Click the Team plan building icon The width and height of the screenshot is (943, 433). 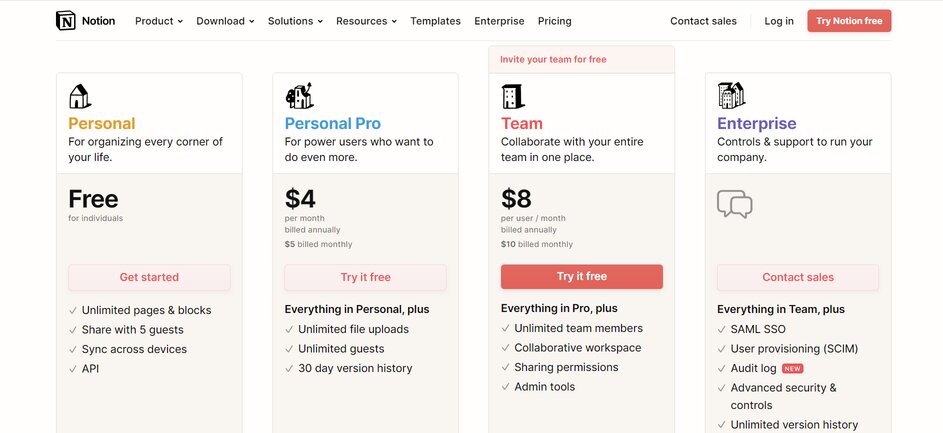point(512,96)
